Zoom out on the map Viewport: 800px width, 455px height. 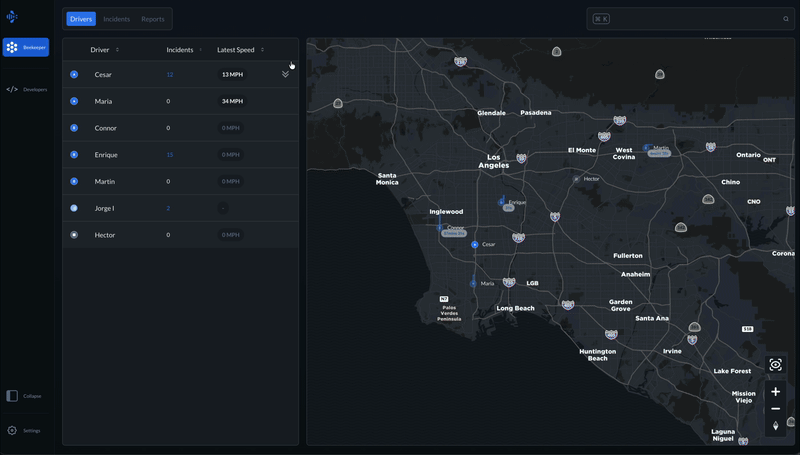[776, 409]
